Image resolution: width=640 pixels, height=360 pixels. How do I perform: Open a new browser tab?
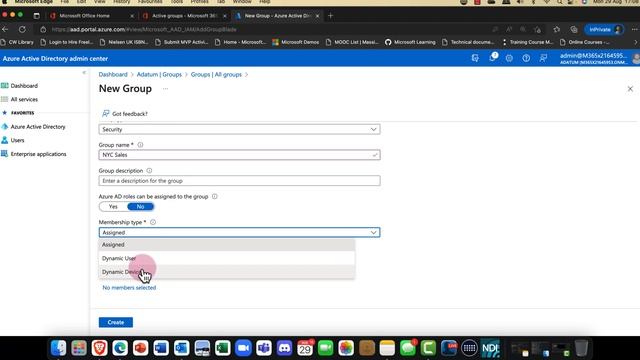(331, 16)
